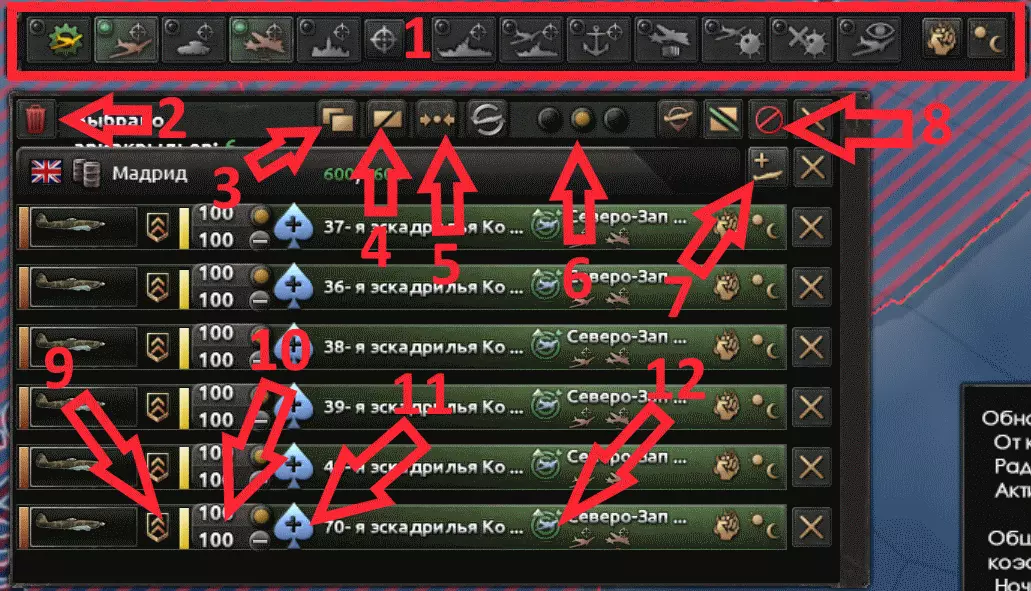Click the blue spade plus on 70-я эскадрилья
The image size is (1031, 591).
point(293,527)
